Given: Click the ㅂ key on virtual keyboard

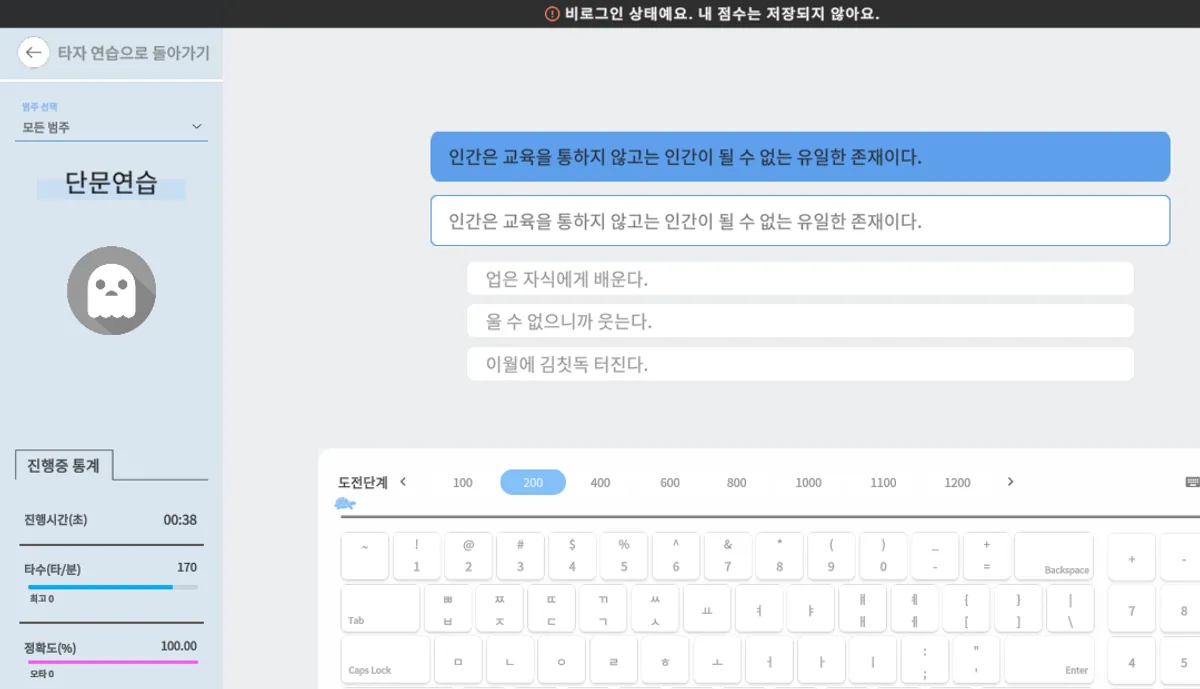Looking at the screenshot, I should [x=448, y=608].
